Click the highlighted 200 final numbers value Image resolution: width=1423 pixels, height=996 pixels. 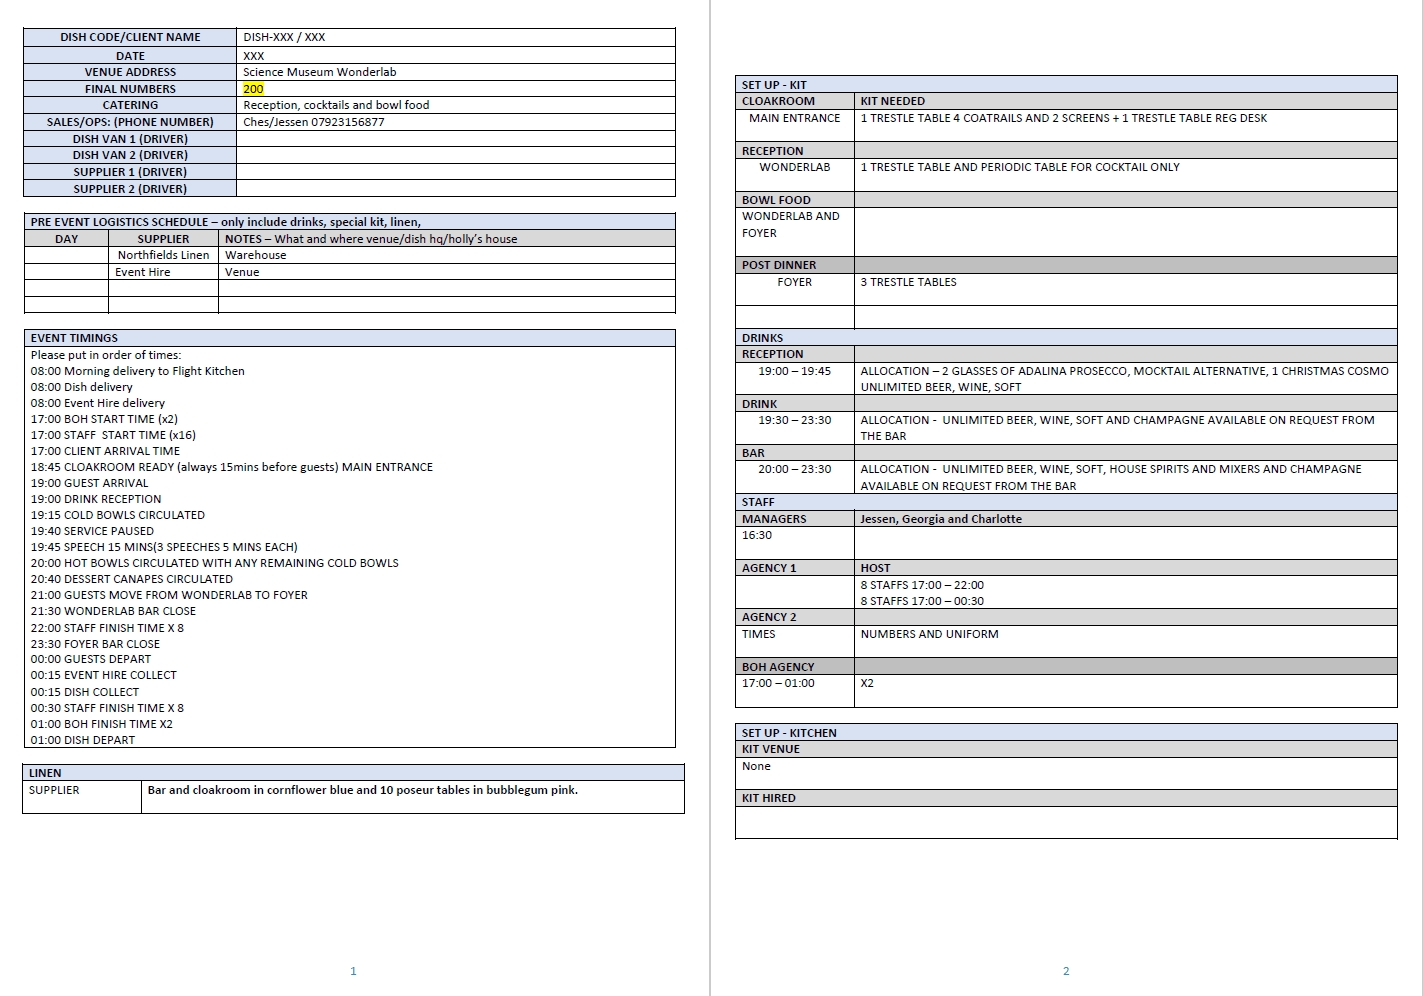coord(253,89)
